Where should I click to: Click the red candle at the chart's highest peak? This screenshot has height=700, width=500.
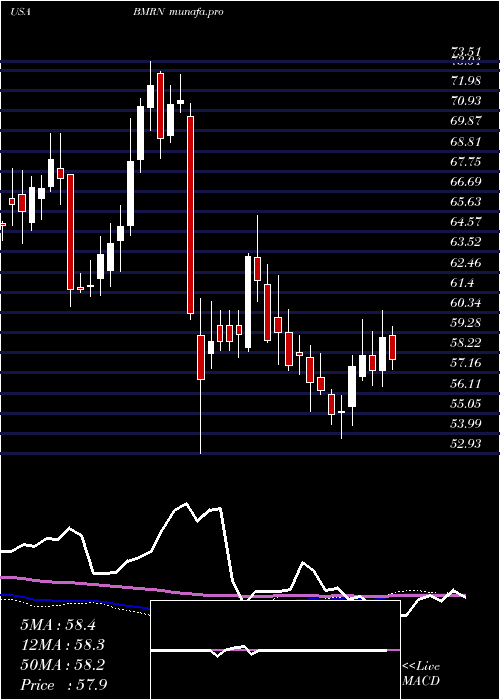tap(160, 106)
